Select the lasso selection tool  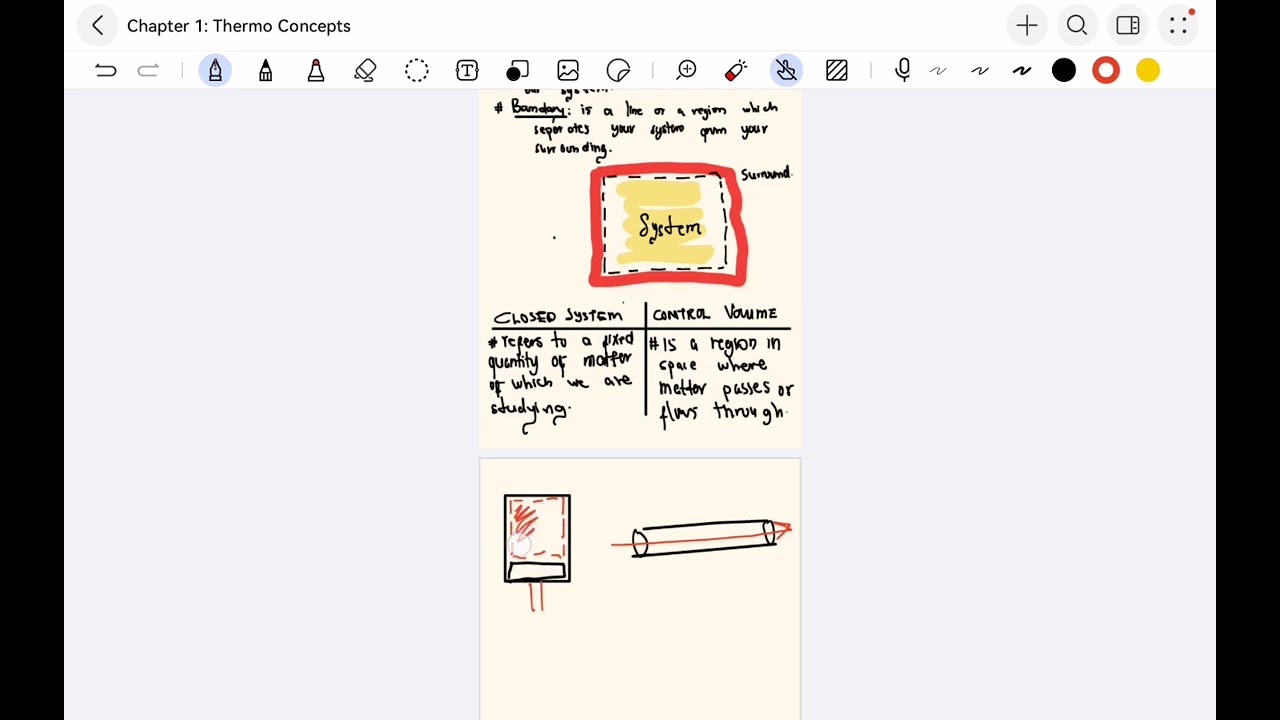(x=417, y=70)
